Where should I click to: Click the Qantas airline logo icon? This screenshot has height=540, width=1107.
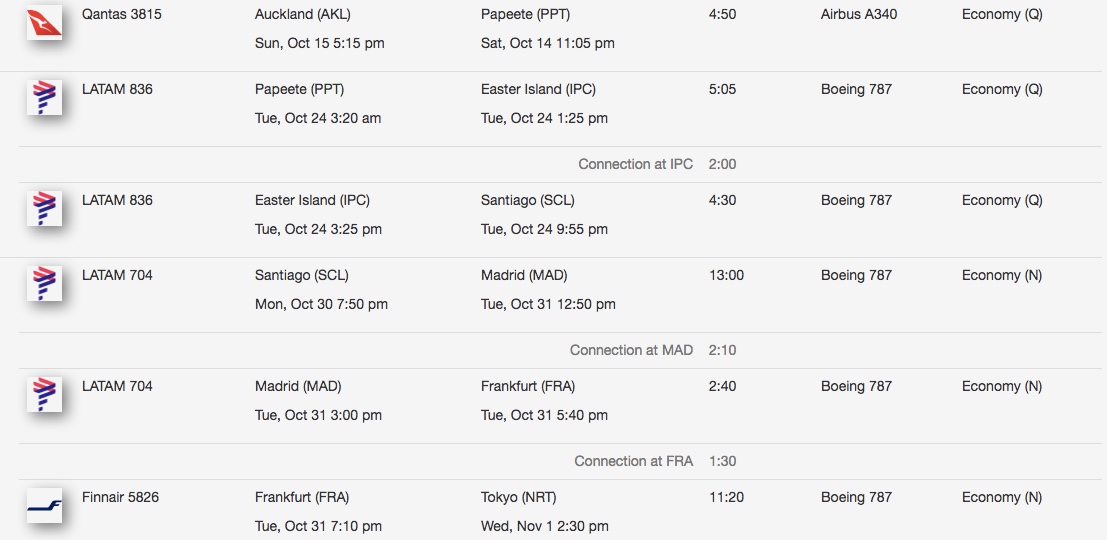click(44, 22)
